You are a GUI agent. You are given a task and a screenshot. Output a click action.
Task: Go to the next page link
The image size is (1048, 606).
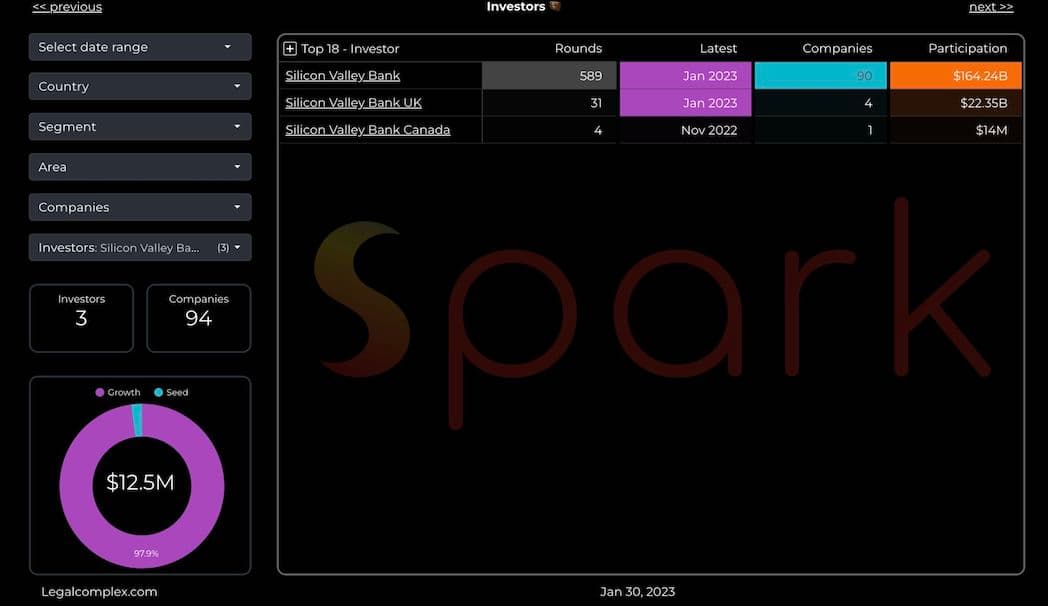click(990, 7)
